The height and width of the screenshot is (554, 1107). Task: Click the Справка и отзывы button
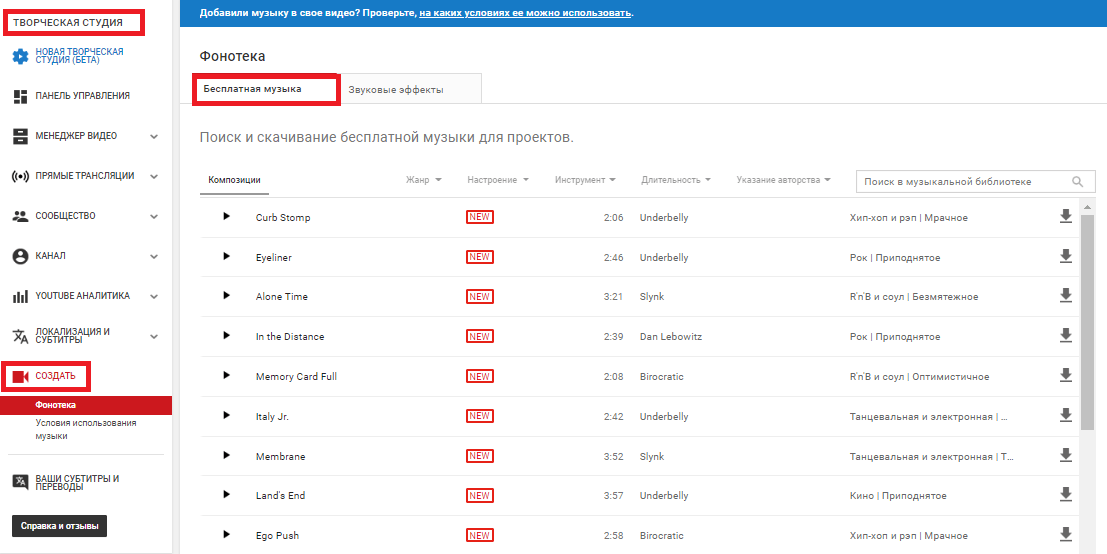[x=58, y=526]
